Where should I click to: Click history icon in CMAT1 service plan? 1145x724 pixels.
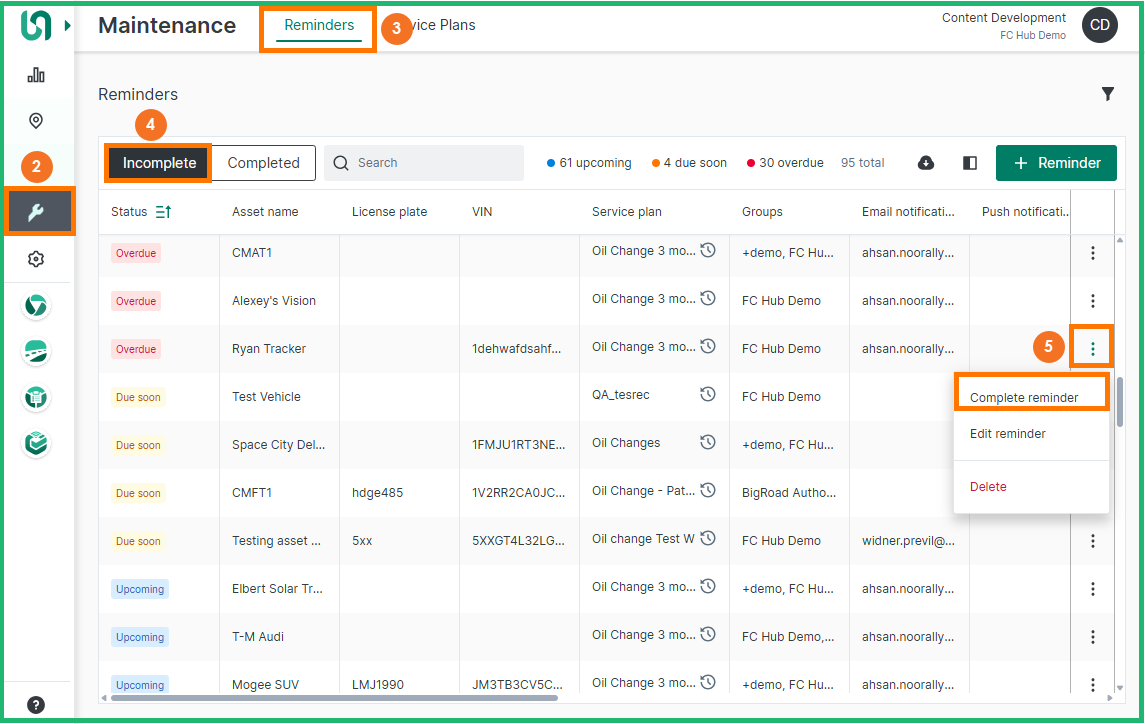pyautogui.click(x=708, y=251)
